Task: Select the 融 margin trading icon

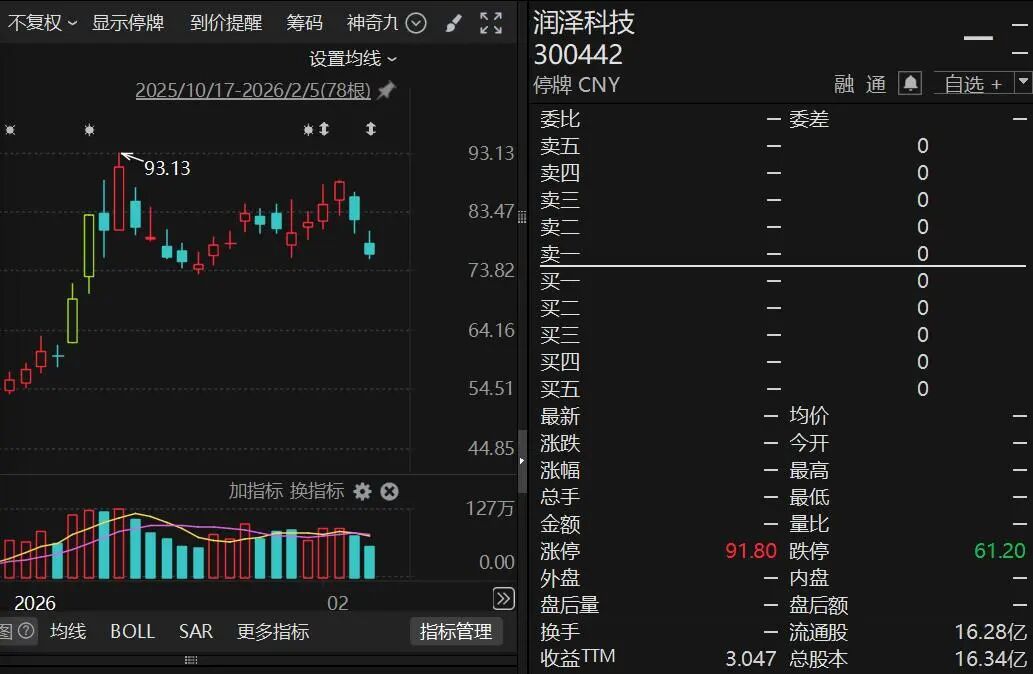Action: (x=843, y=84)
